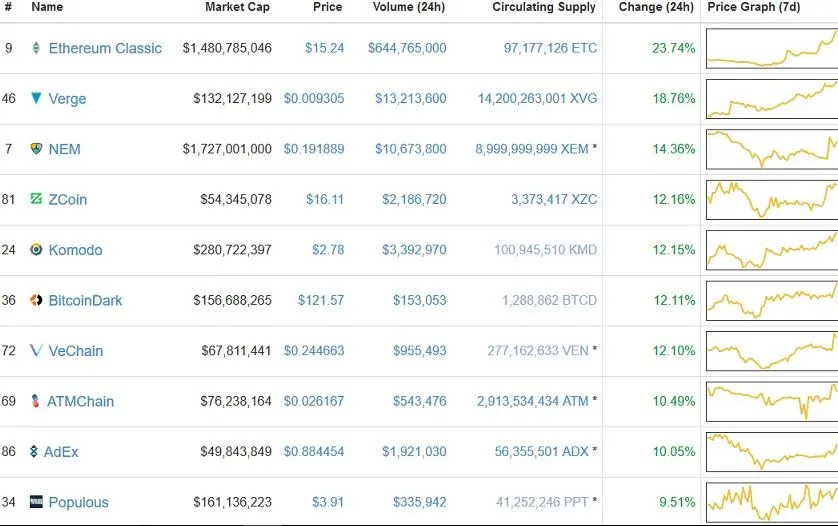The width and height of the screenshot is (838, 526).
Task: View ATMChain 7-day price graph
Action: [772, 401]
